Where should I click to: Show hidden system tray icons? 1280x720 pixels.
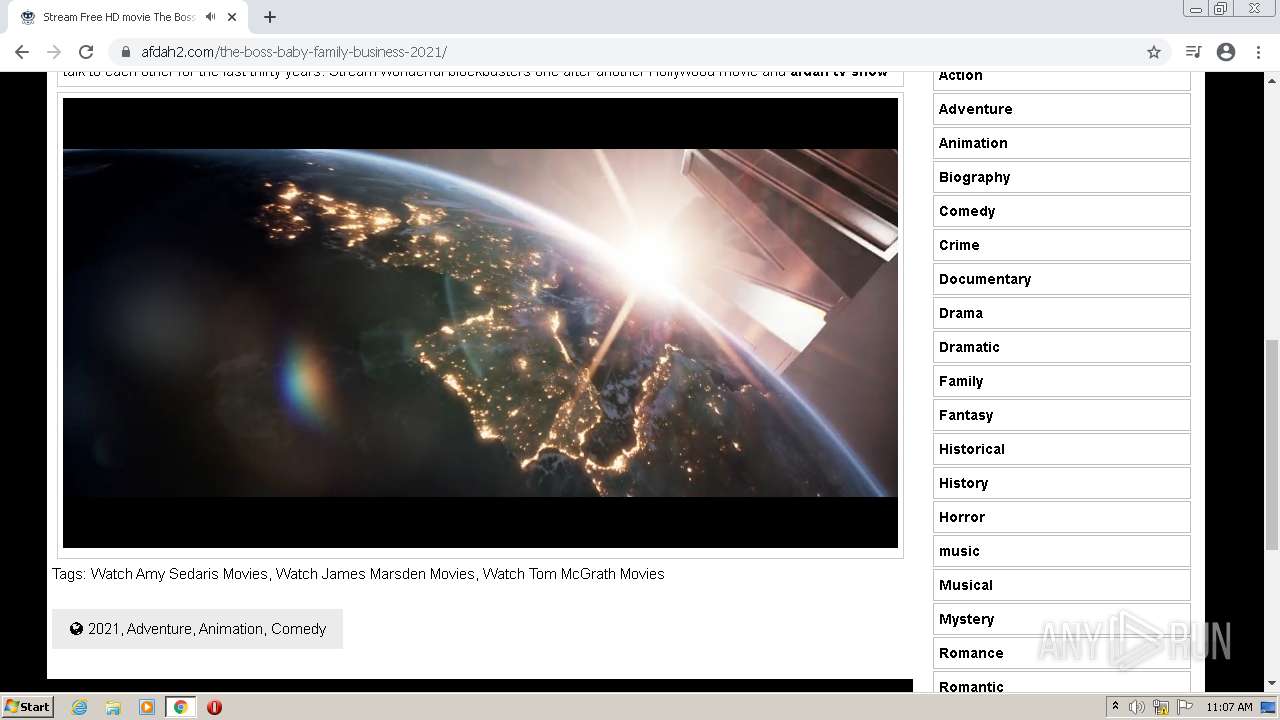point(1115,707)
